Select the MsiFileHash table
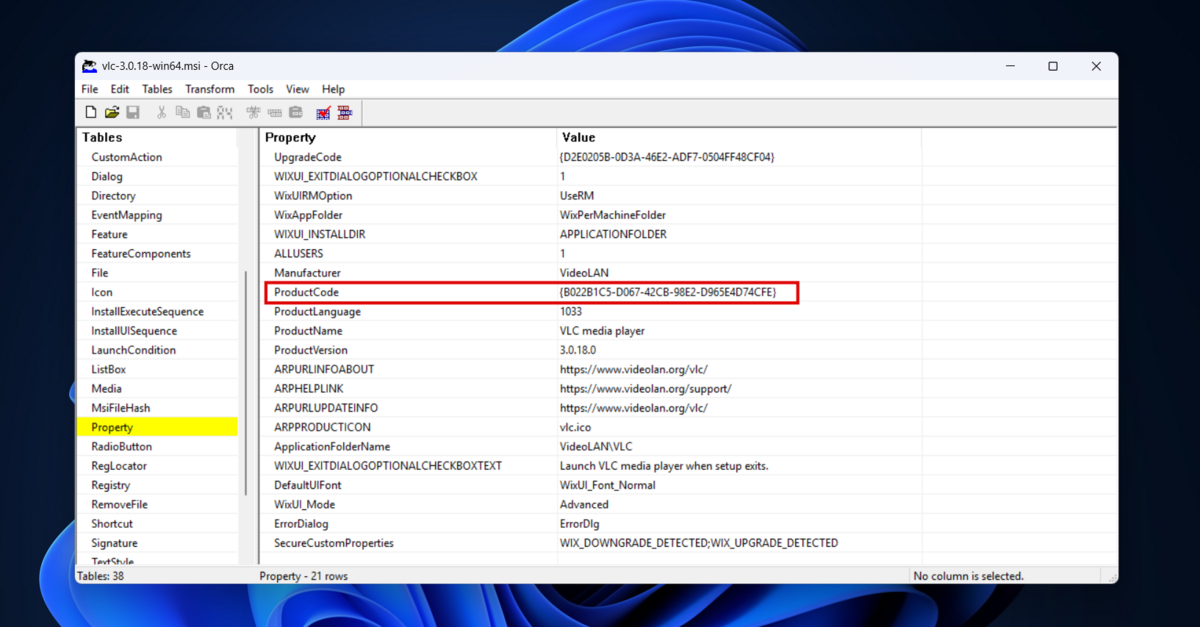This screenshot has width=1200, height=627. point(121,408)
